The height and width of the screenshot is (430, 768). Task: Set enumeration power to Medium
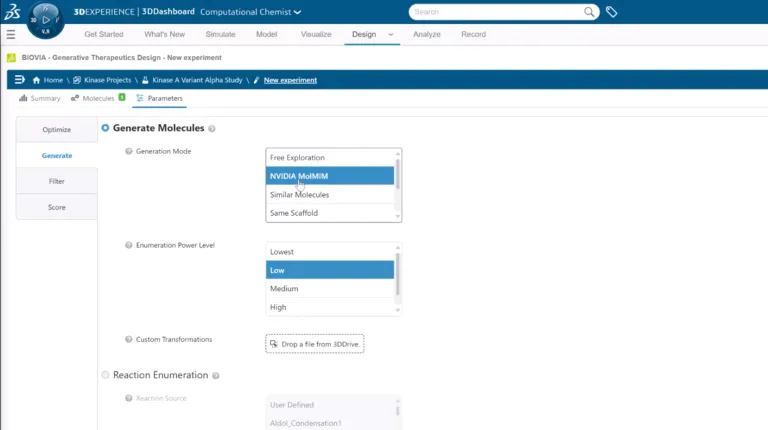pyautogui.click(x=330, y=288)
